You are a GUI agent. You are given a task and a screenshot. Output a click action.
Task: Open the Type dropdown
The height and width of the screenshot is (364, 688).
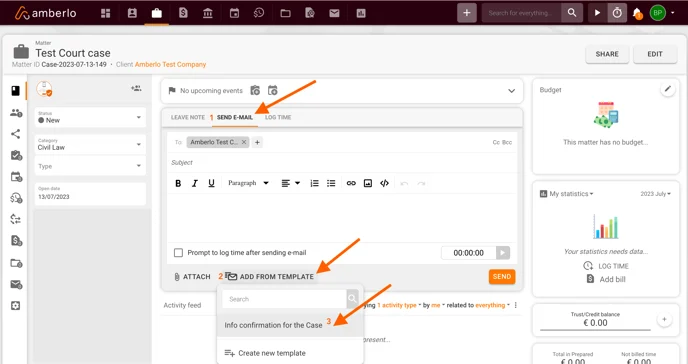pyautogui.click(x=90, y=166)
